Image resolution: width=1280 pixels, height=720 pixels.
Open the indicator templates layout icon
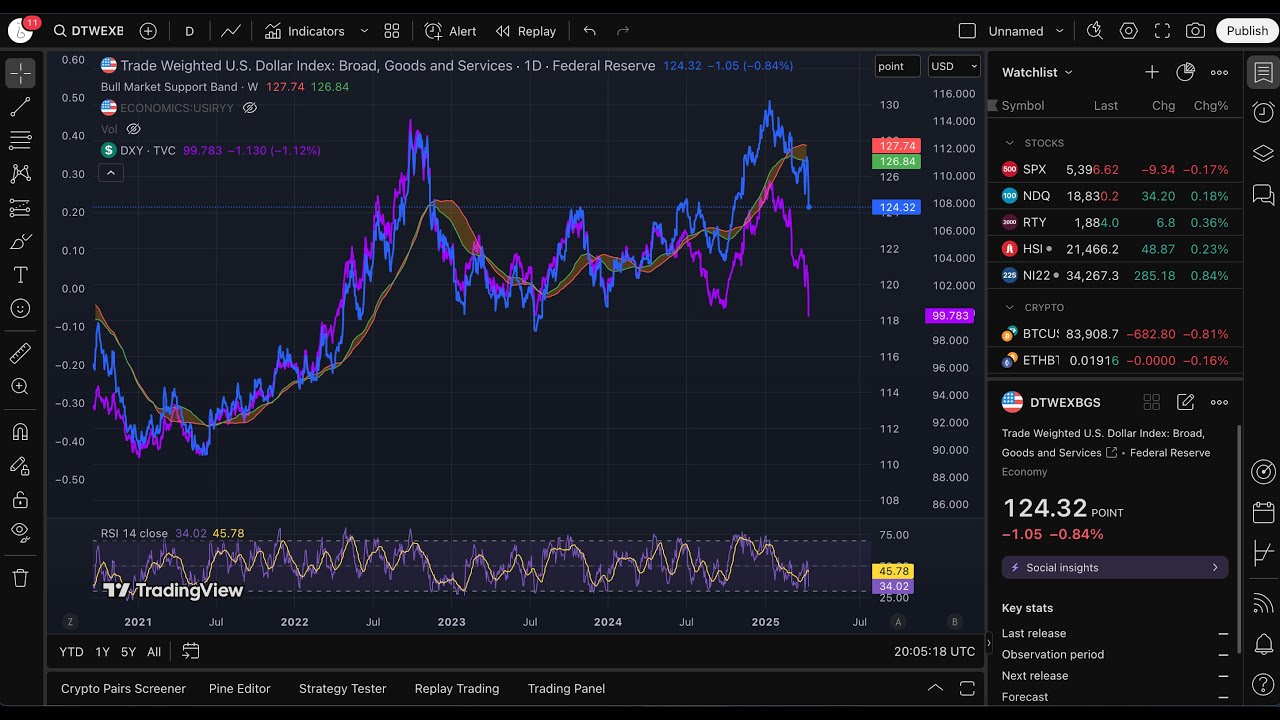pyautogui.click(x=392, y=31)
